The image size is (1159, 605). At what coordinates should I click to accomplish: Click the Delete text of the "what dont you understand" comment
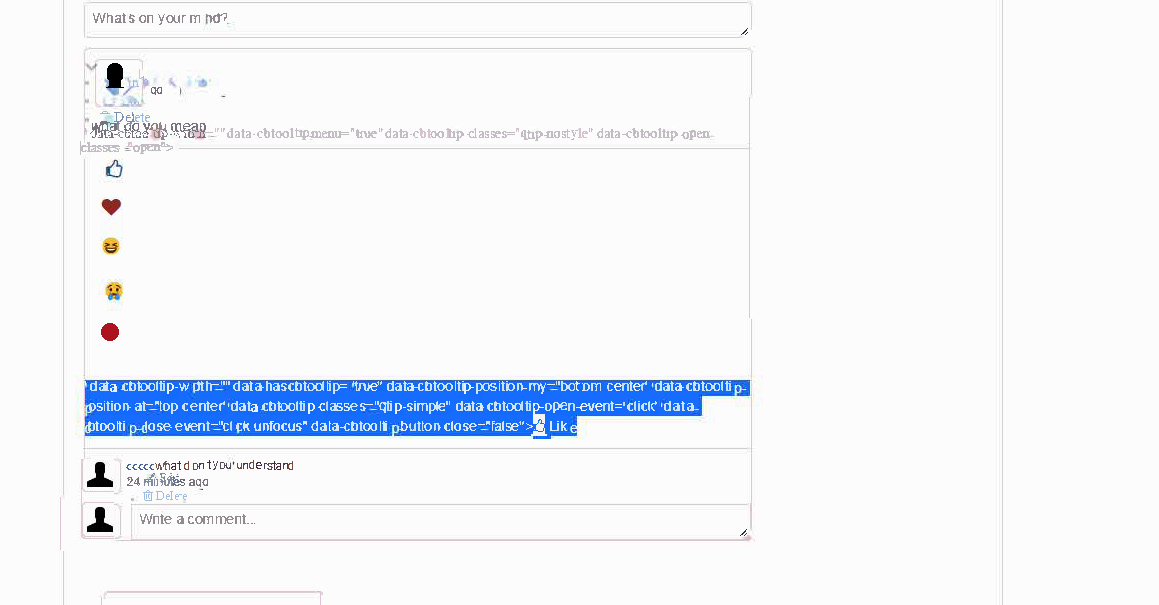pos(171,496)
